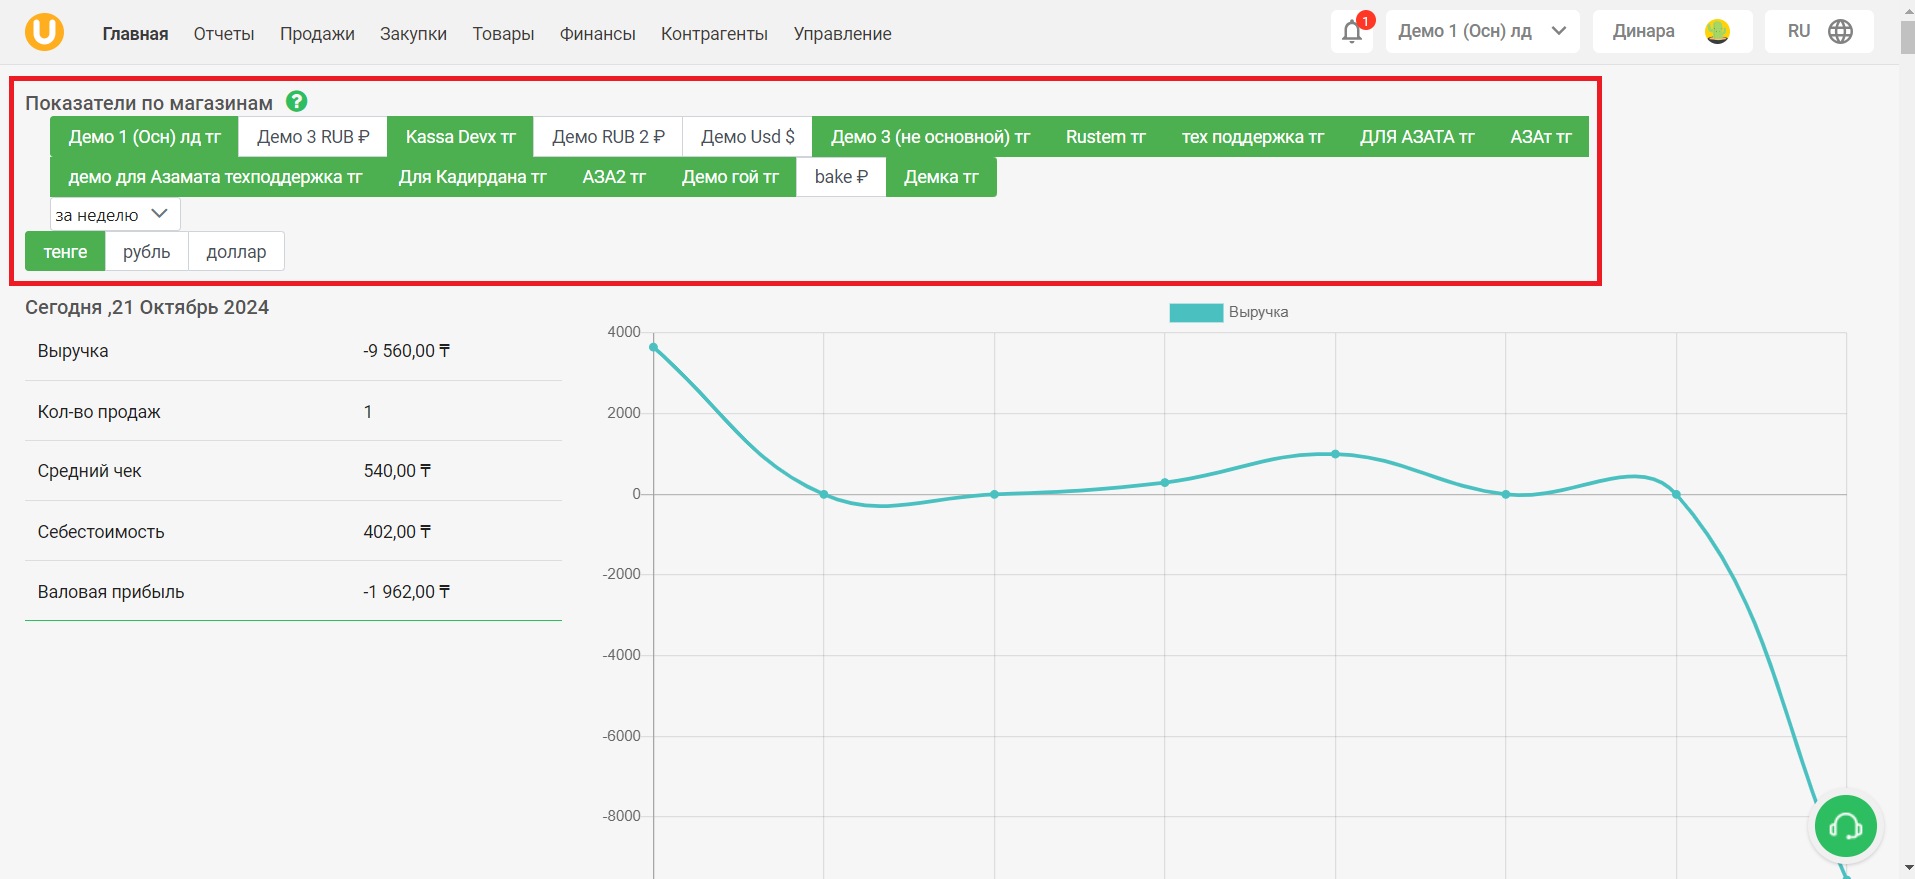Click the Средний чек value 540,00 ₸
The image size is (1915, 879).
tap(397, 471)
